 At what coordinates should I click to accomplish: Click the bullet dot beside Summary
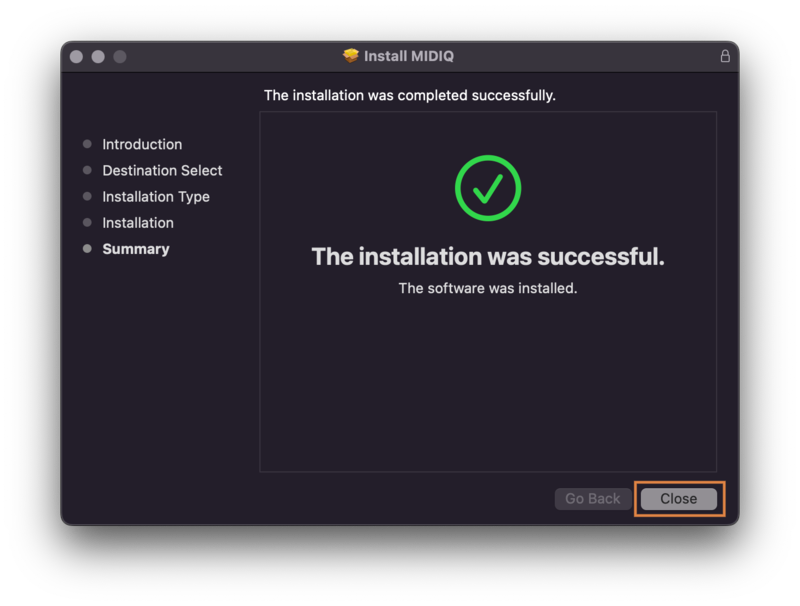pyautogui.click(x=87, y=248)
